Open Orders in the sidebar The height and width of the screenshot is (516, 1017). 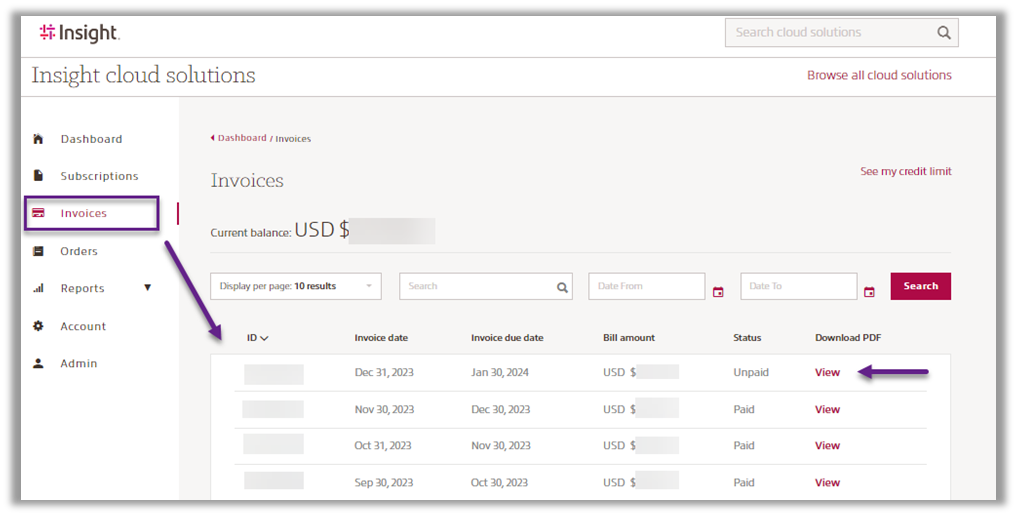(79, 251)
